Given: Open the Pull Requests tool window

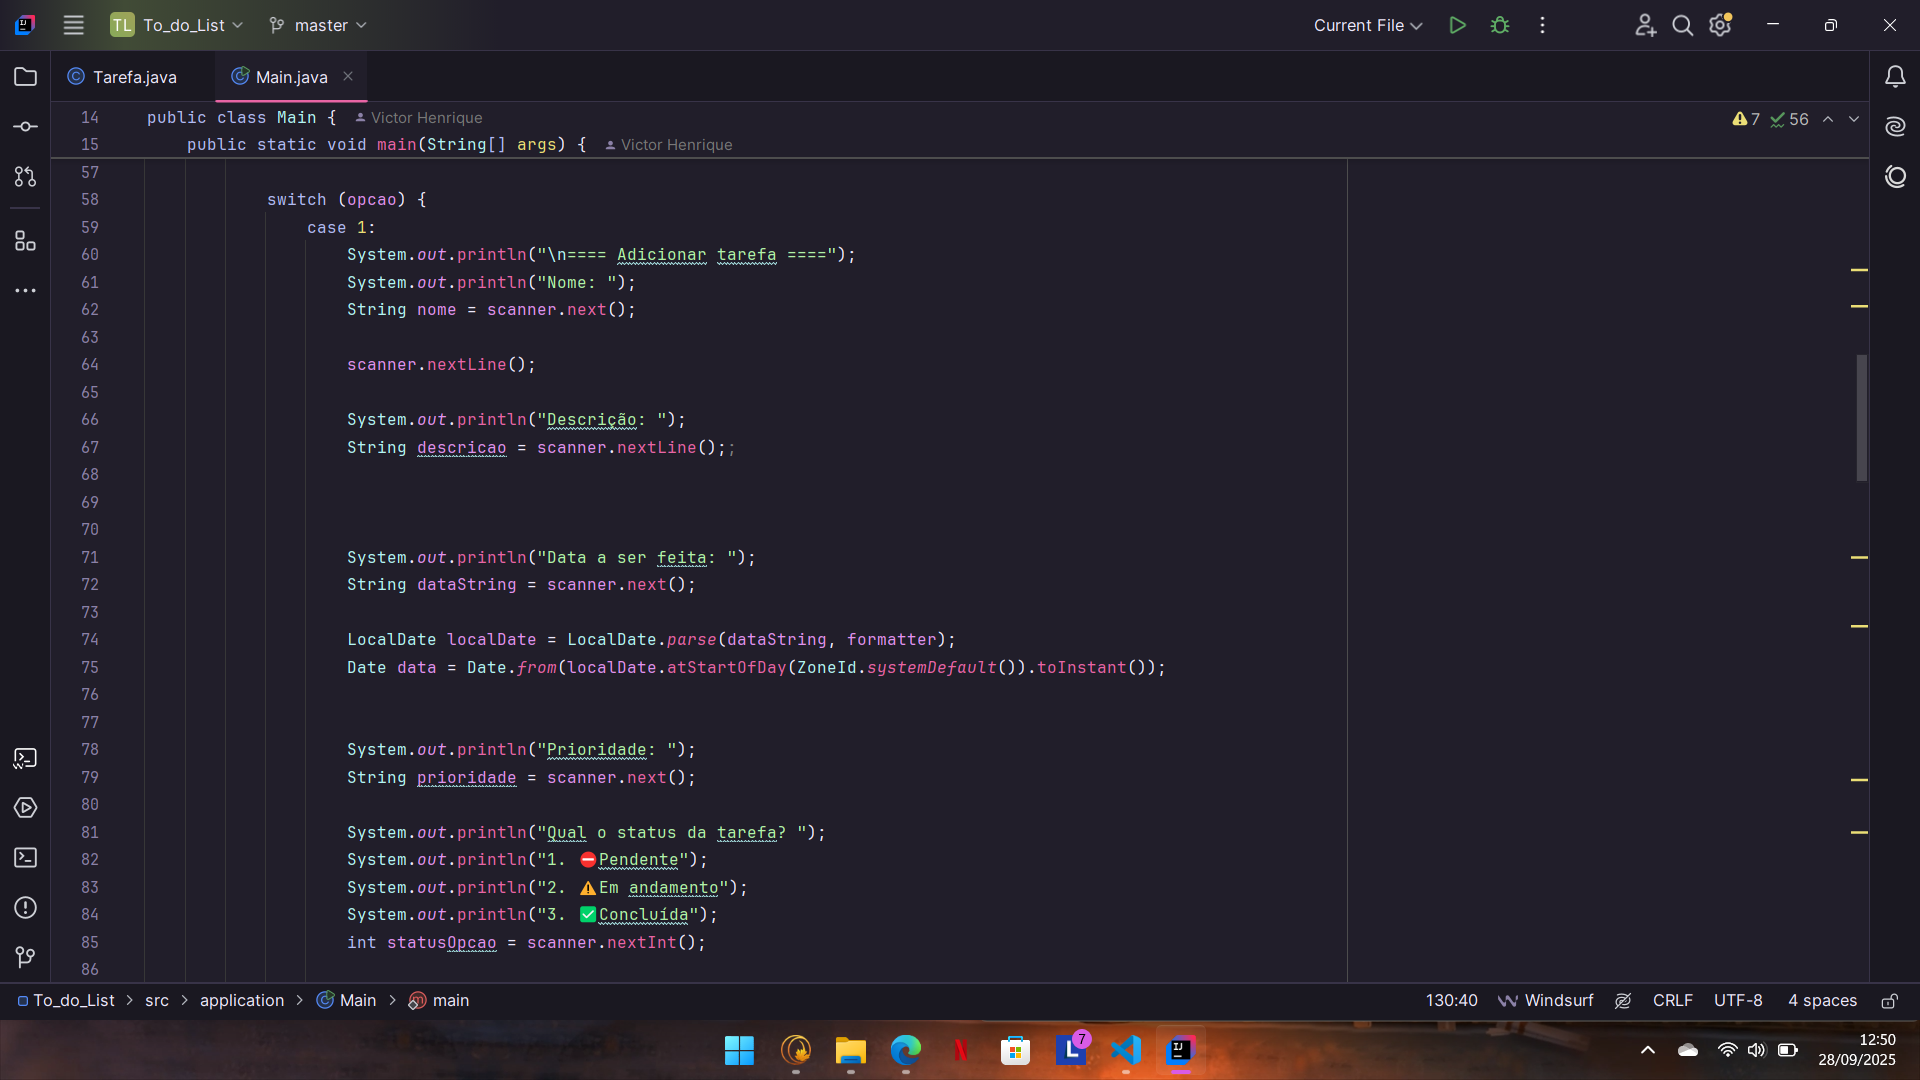Looking at the screenshot, I should tap(25, 177).
